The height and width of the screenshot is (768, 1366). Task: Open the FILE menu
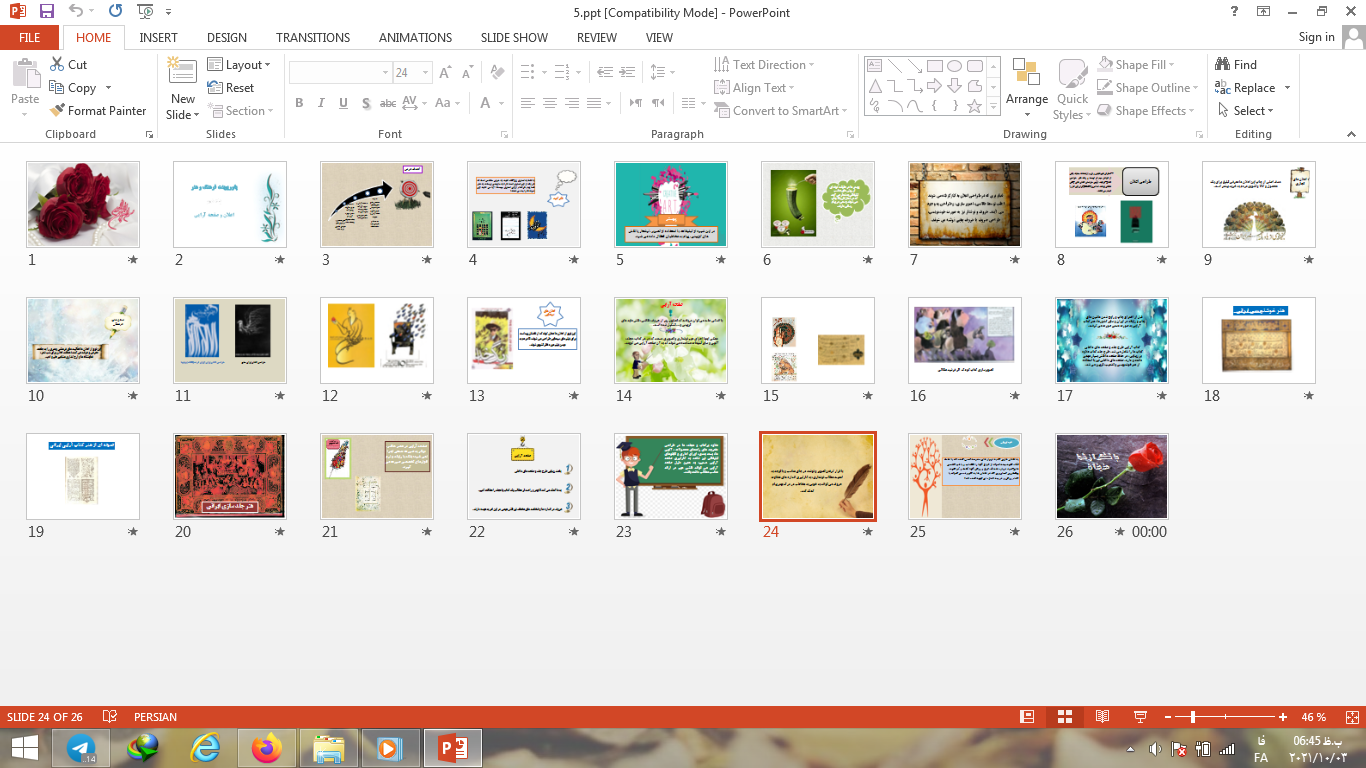(x=30, y=38)
